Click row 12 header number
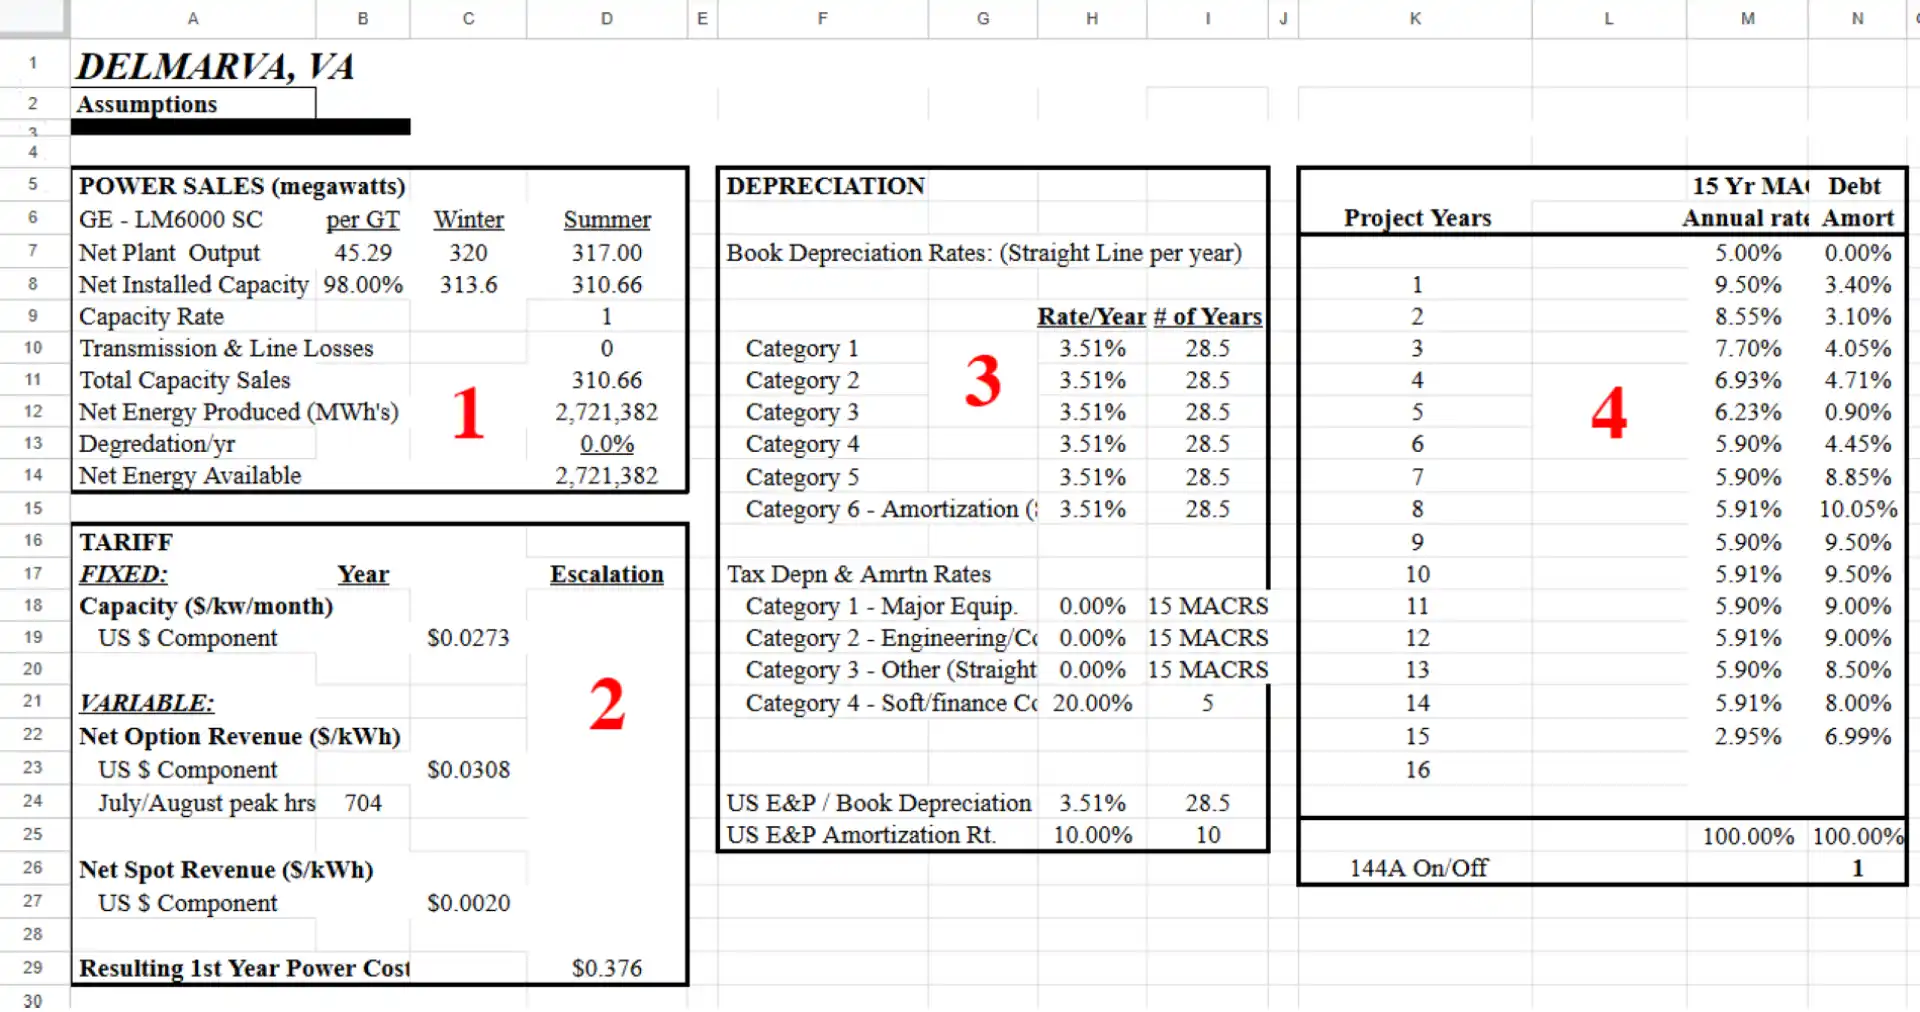 [x=33, y=411]
